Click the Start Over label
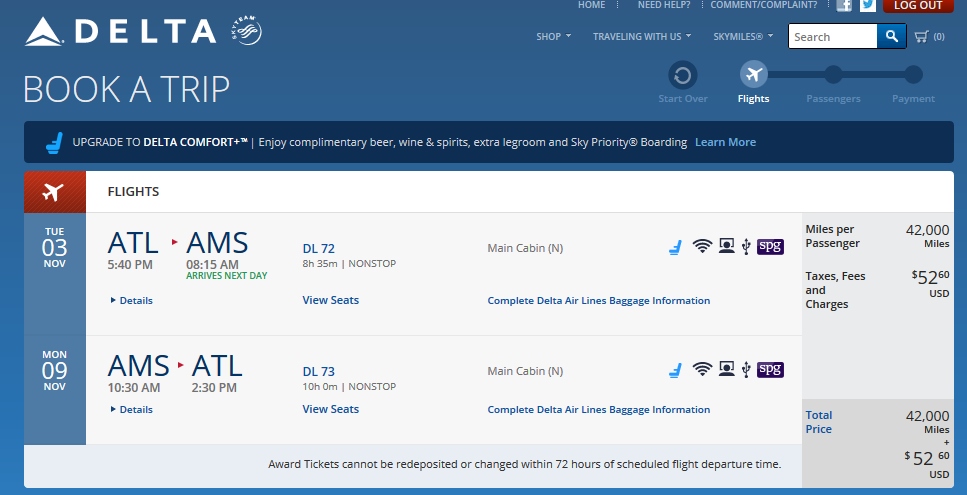 point(683,99)
